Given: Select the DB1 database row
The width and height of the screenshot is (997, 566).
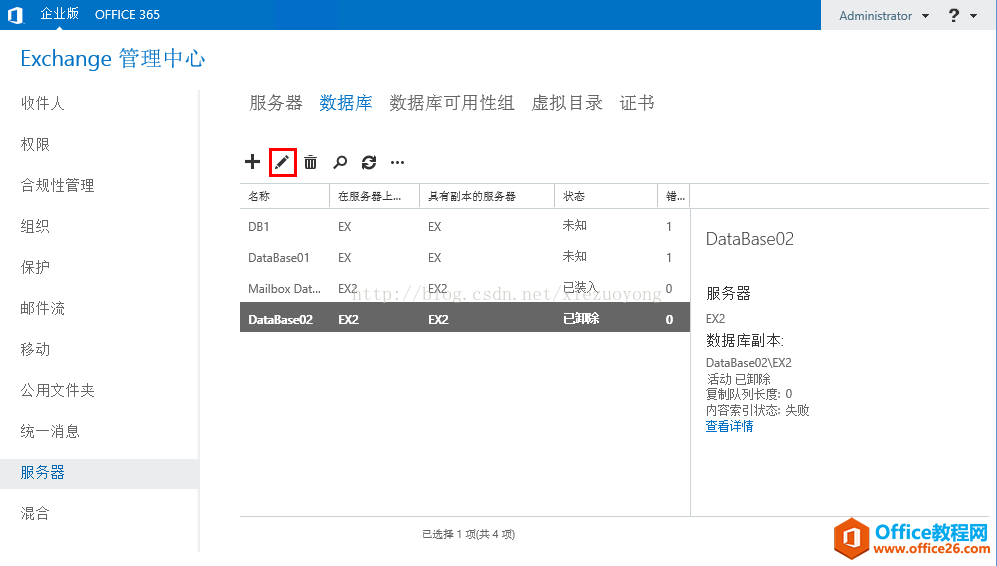Looking at the screenshot, I should pyautogui.click(x=465, y=226).
